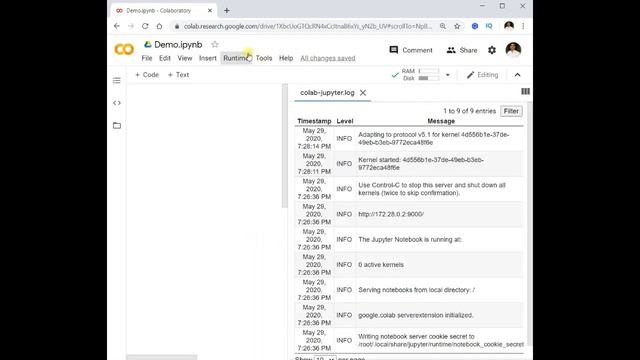Open the table of contents sidebar icon
Viewport: 640px width, 360px height.
(x=117, y=80)
